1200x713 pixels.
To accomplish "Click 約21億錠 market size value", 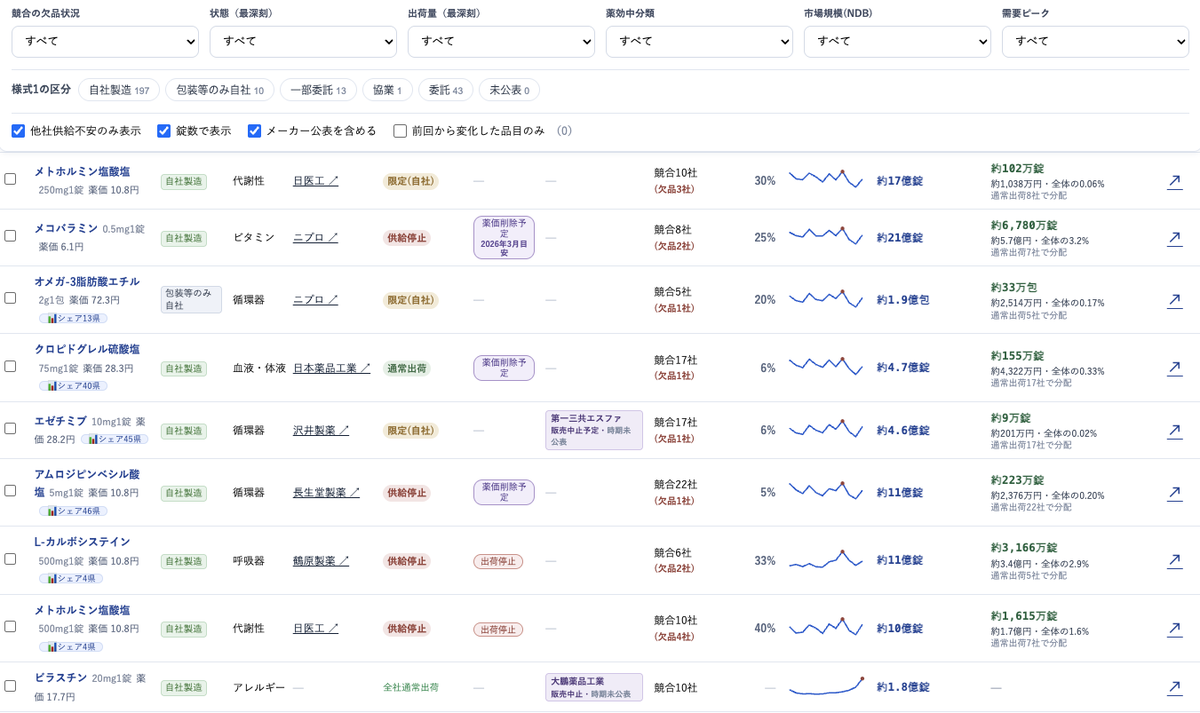I will point(900,238).
